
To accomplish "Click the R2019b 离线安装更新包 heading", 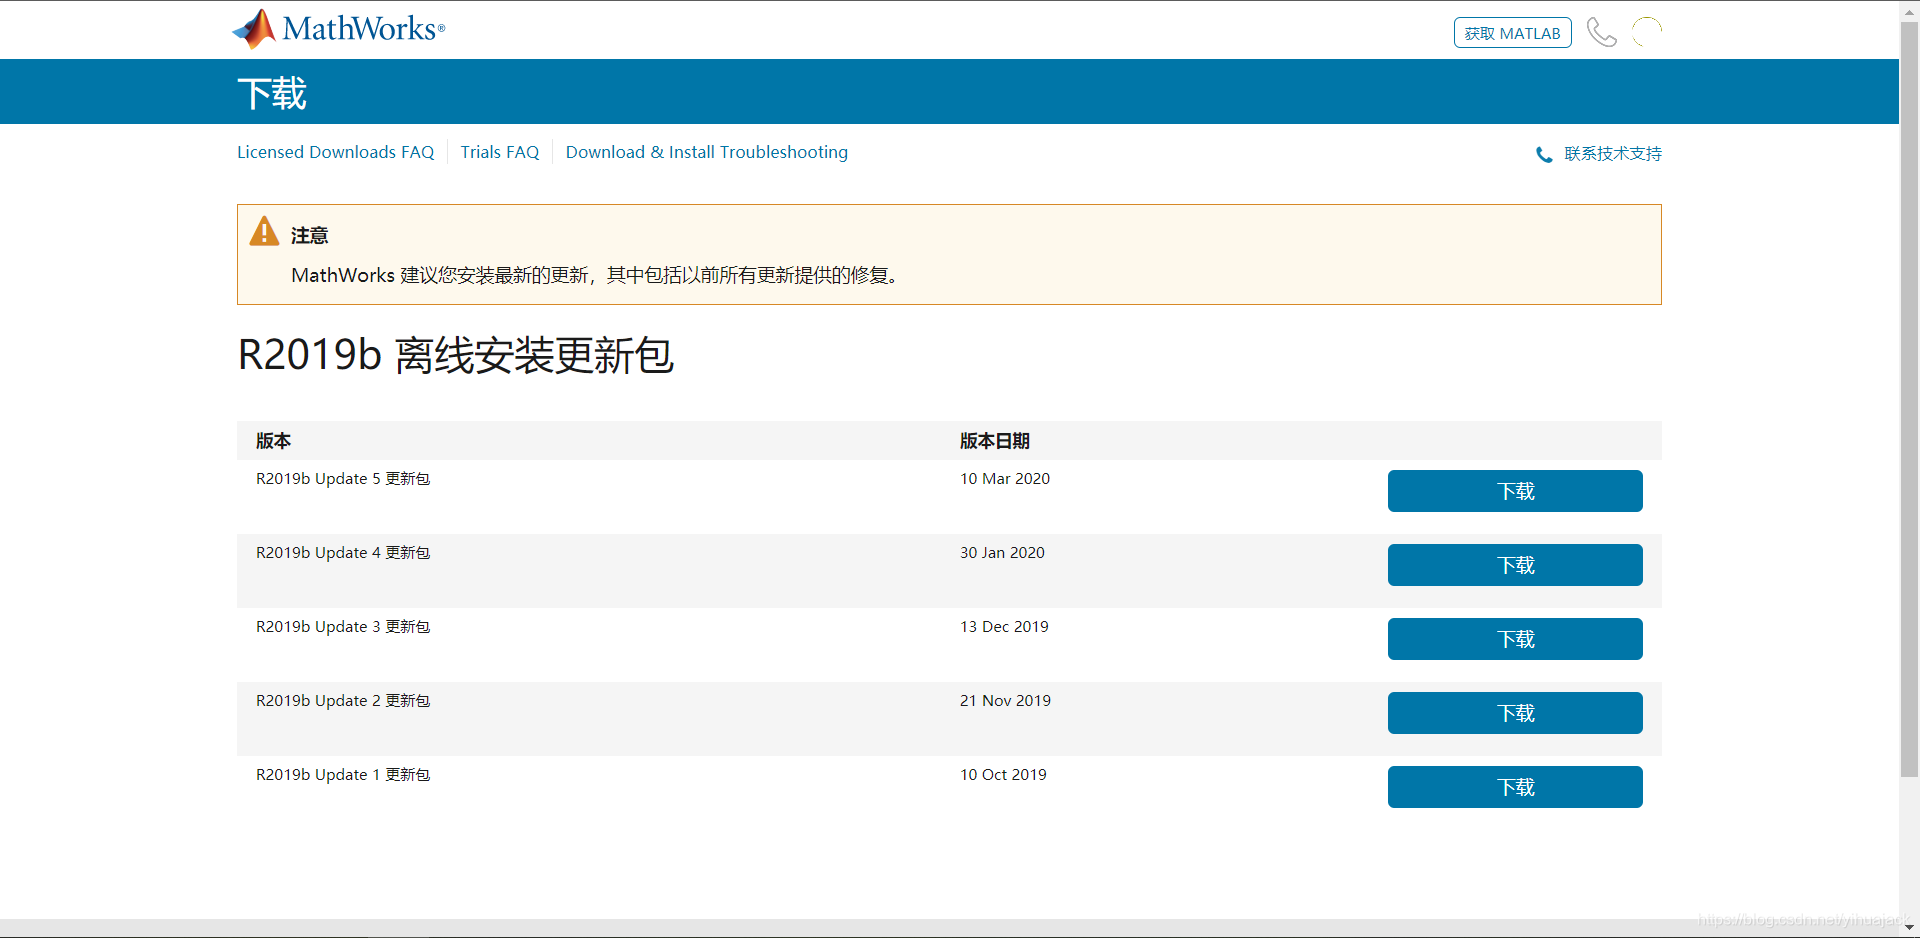I will click(456, 355).
